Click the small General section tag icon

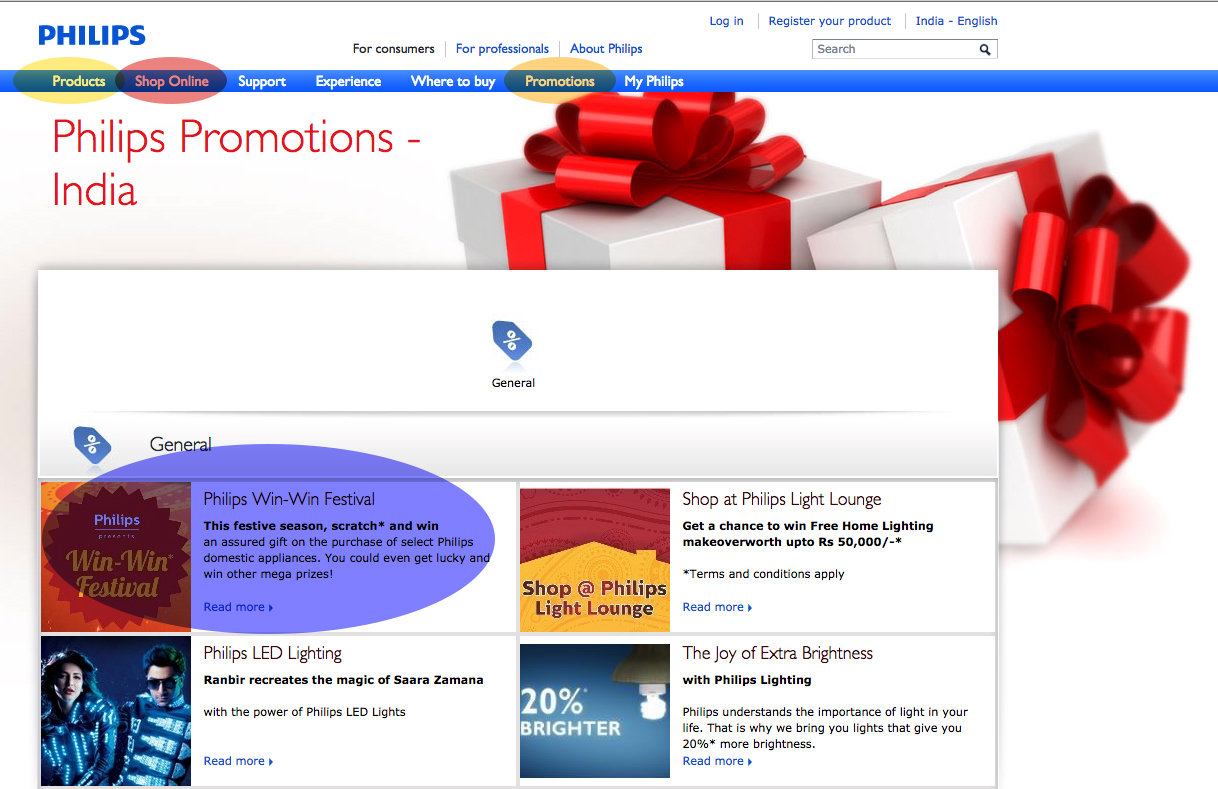[91, 446]
